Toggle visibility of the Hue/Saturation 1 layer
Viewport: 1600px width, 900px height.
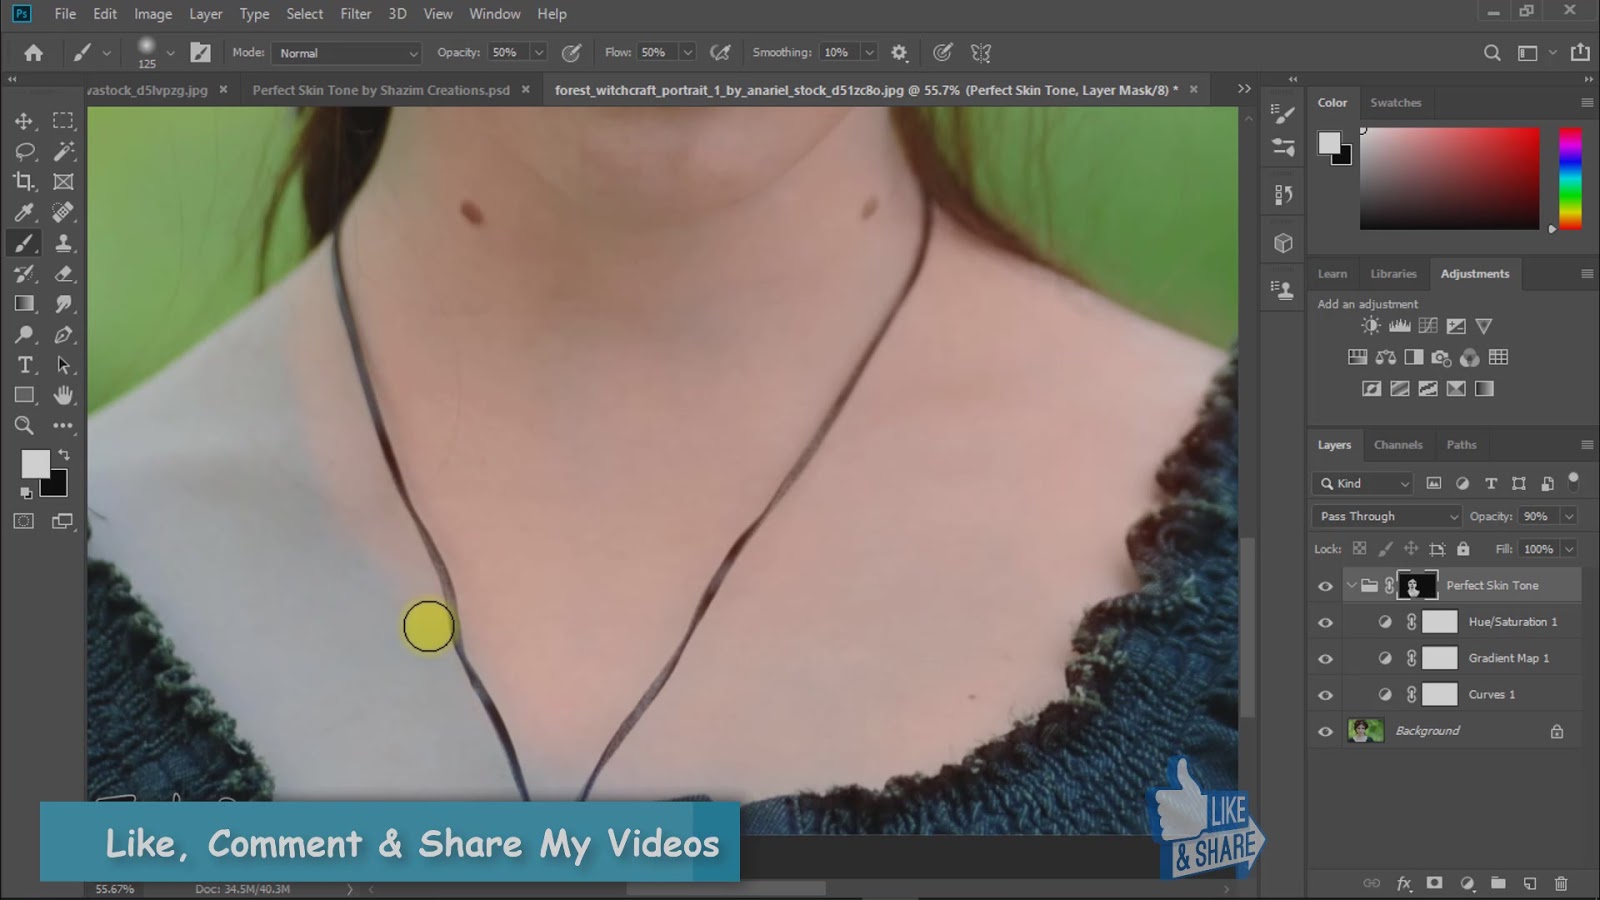click(1324, 621)
